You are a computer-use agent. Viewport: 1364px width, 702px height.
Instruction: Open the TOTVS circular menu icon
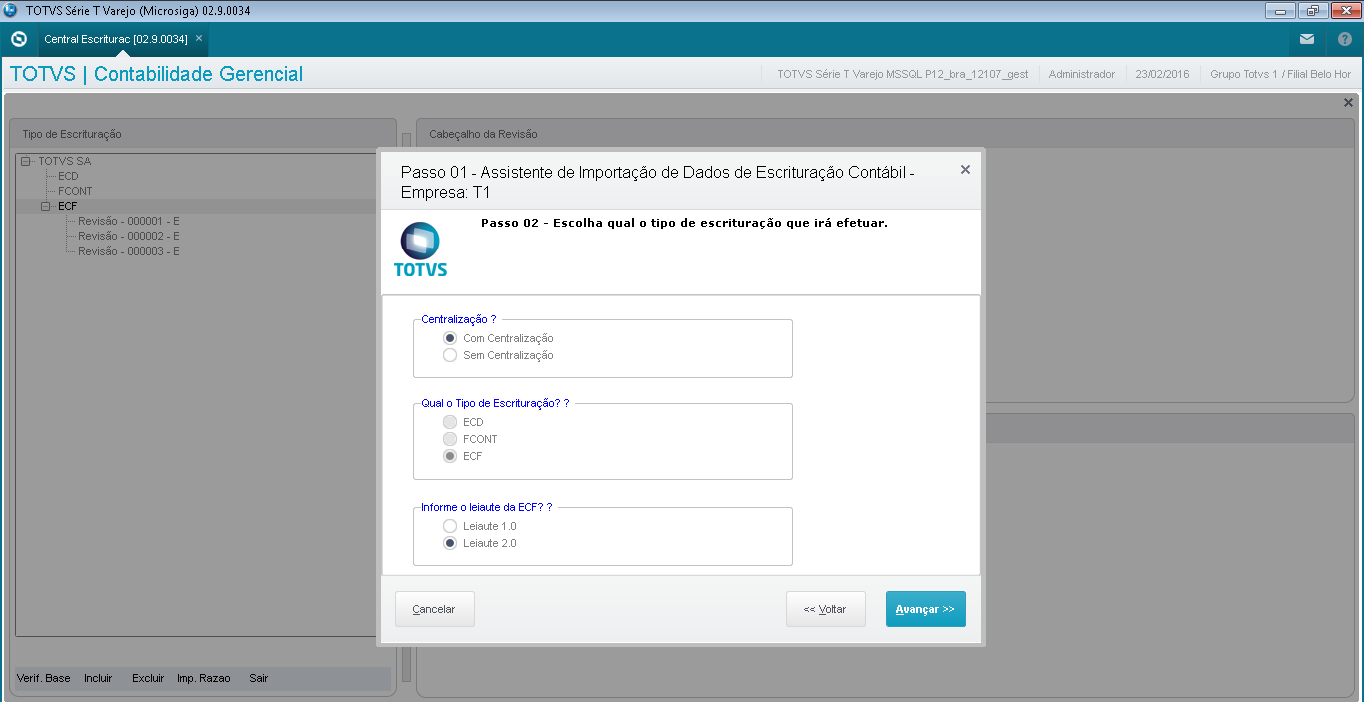coord(18,39)
